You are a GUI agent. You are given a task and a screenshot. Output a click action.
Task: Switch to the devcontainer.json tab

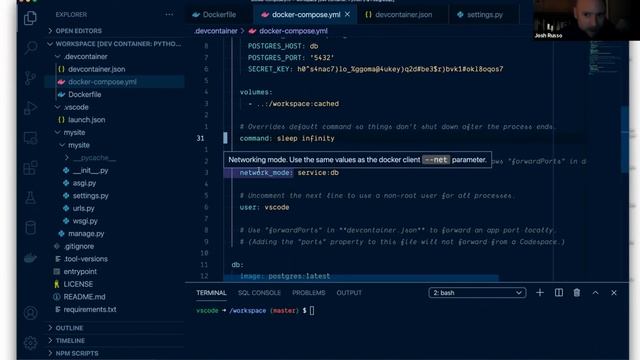403,15
